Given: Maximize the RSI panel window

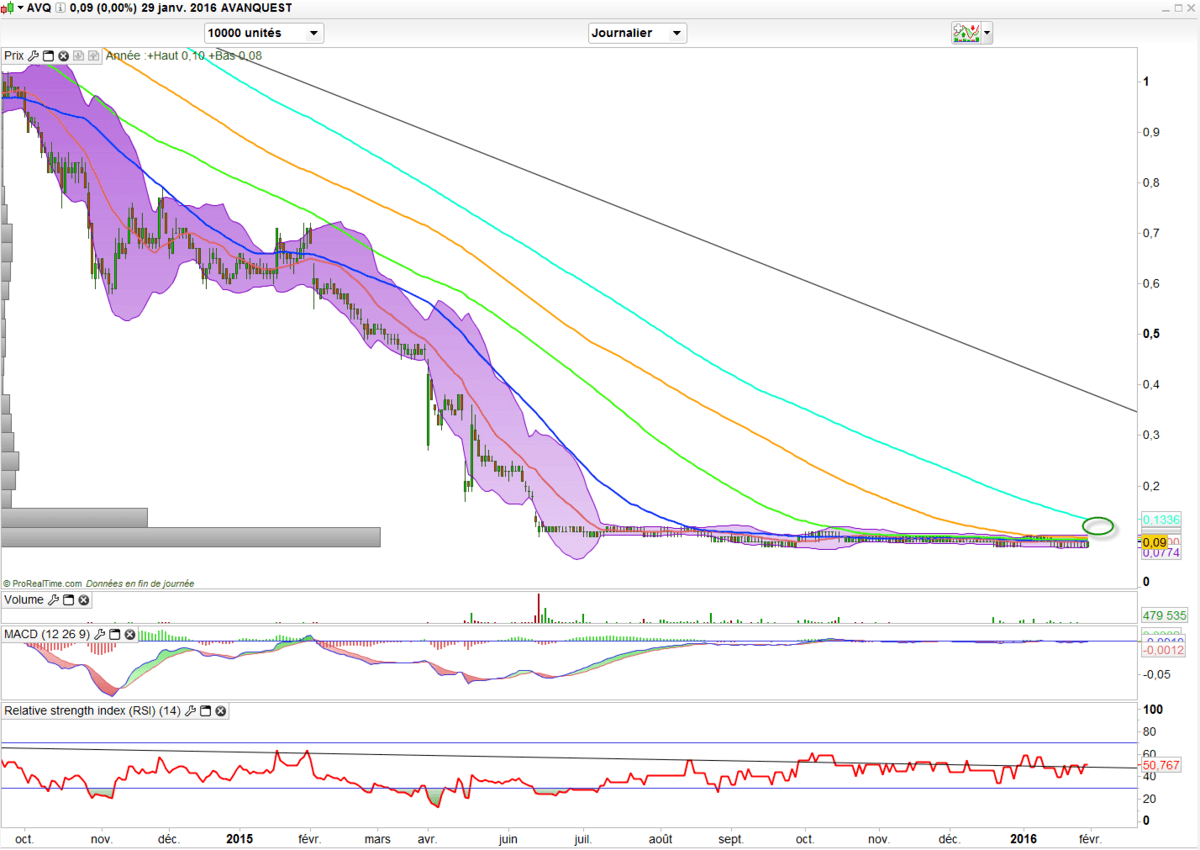Looking at the screenshot, I should 206,711.
